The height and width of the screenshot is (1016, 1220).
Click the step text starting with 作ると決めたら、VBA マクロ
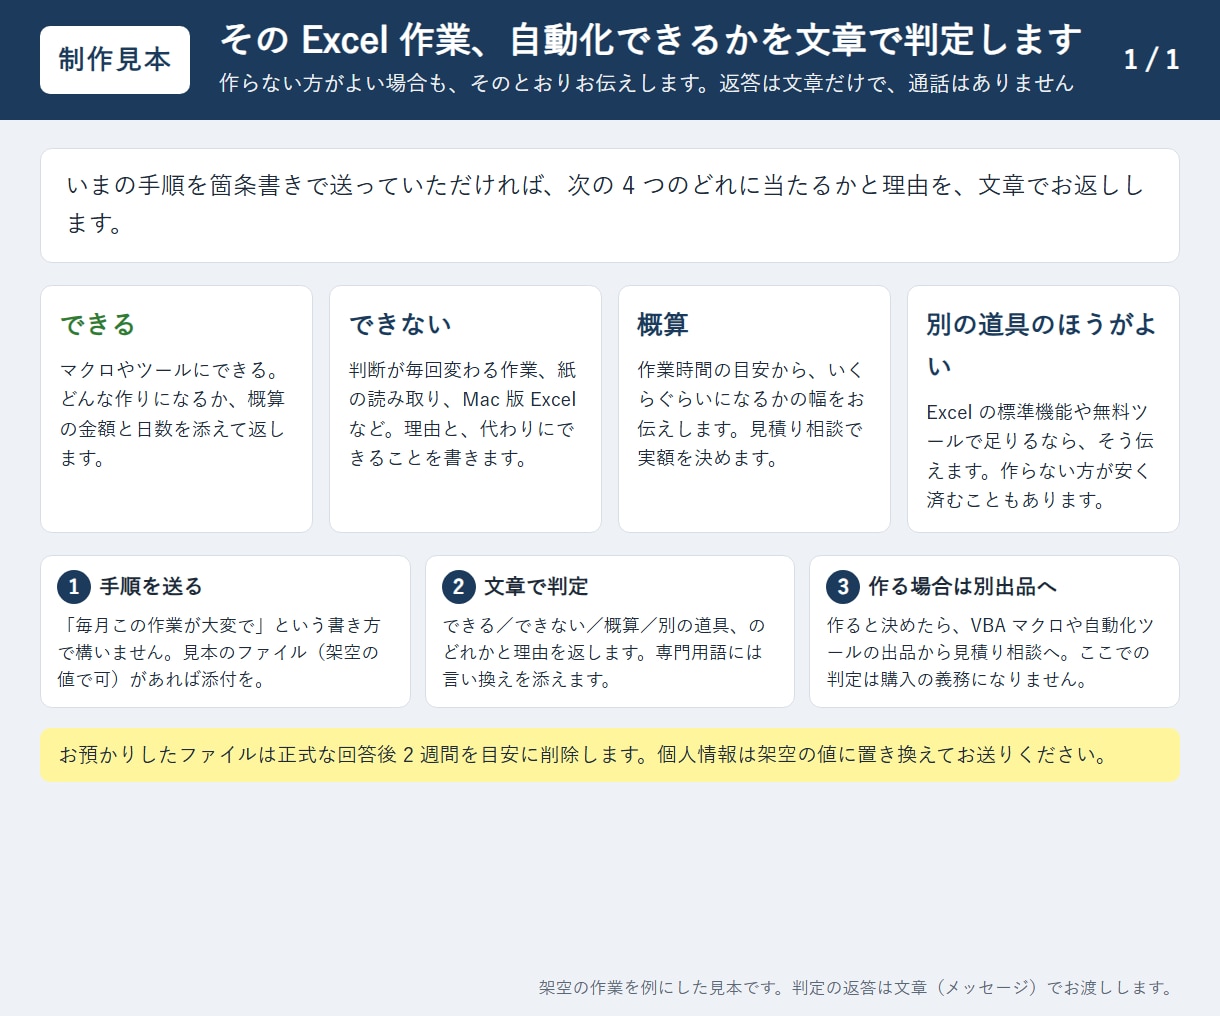990,652
